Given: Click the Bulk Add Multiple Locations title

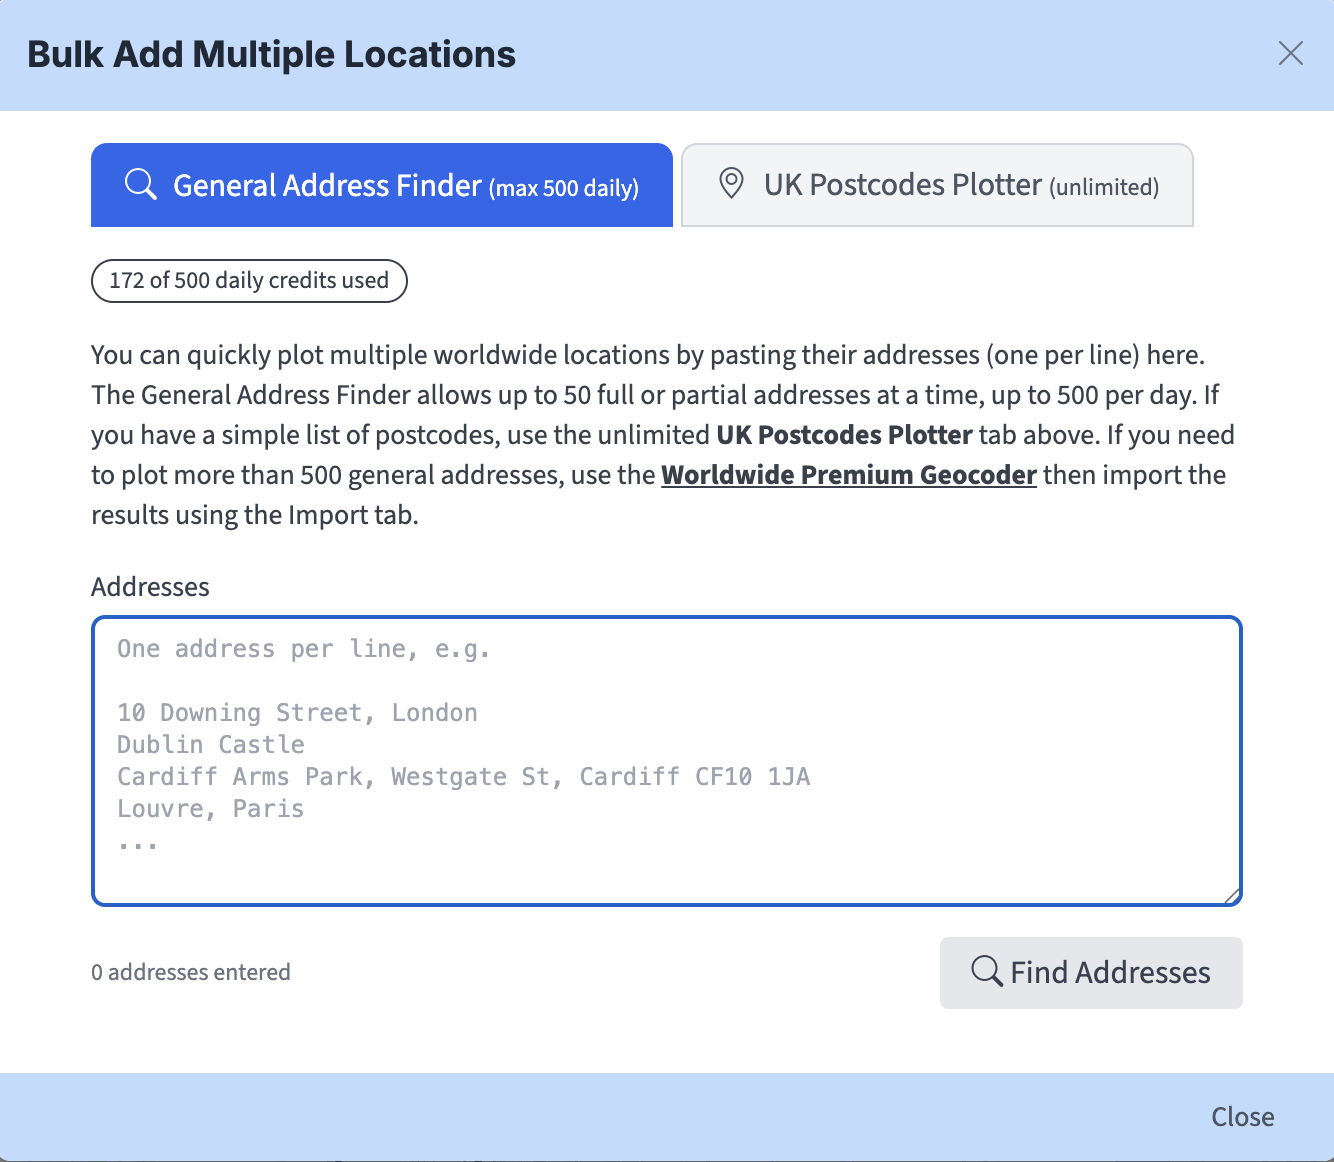Looking at the screenshot, I should pyautogui.click(x=271, y=55).
